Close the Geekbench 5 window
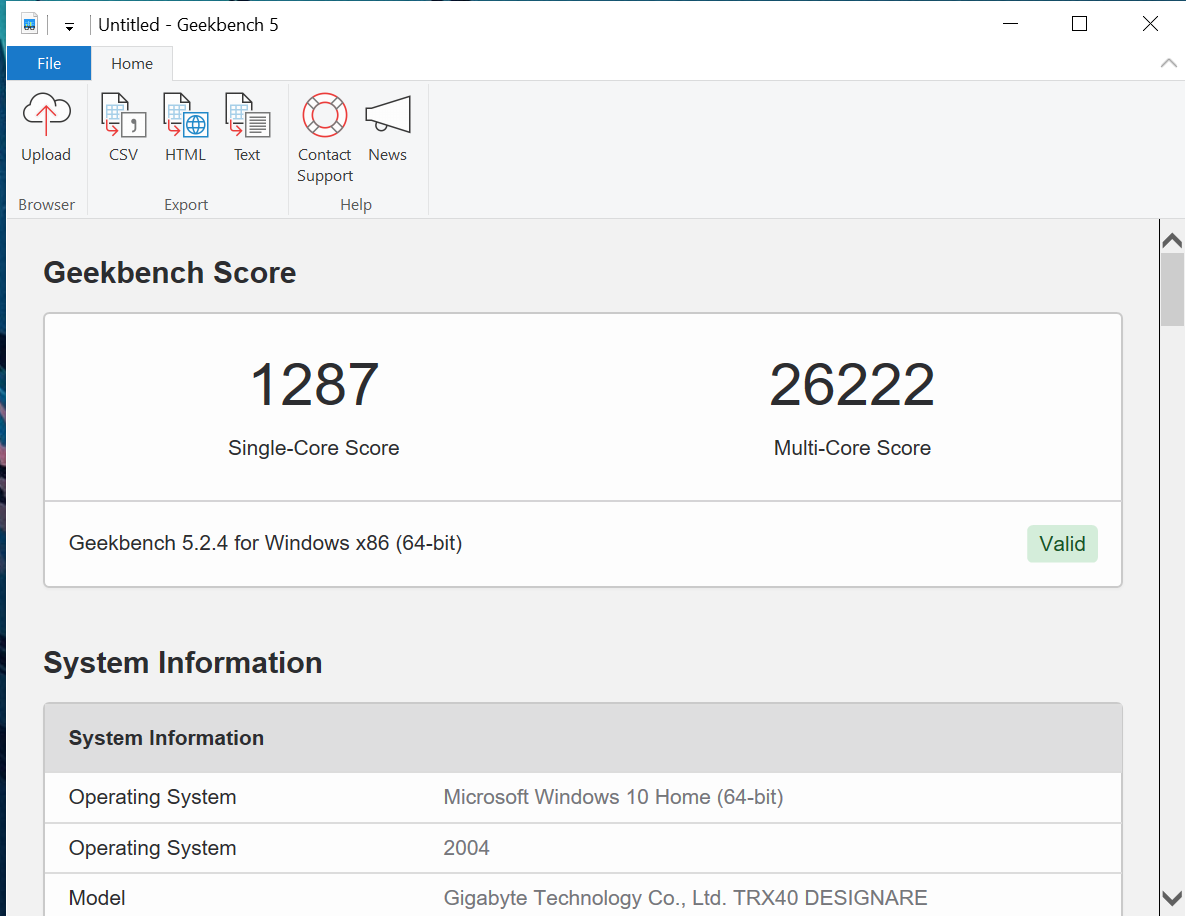 point(1150,24)
